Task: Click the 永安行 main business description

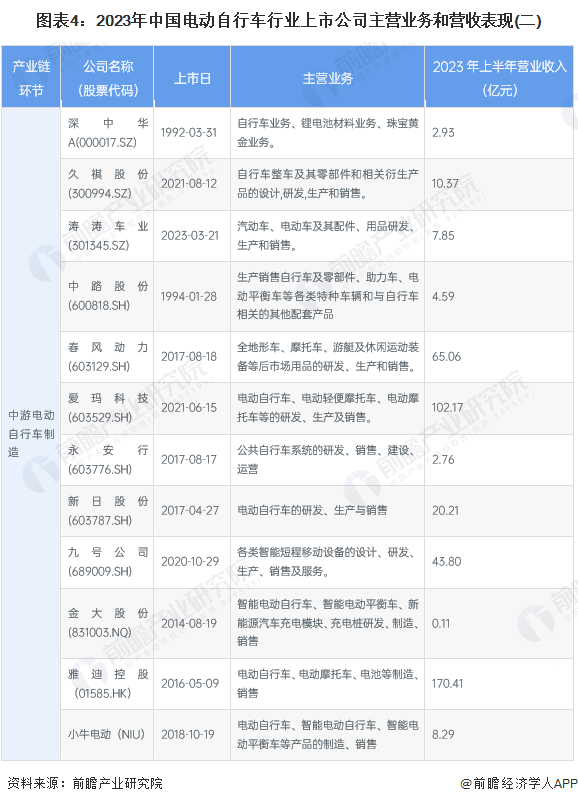Action: (327, 459)
